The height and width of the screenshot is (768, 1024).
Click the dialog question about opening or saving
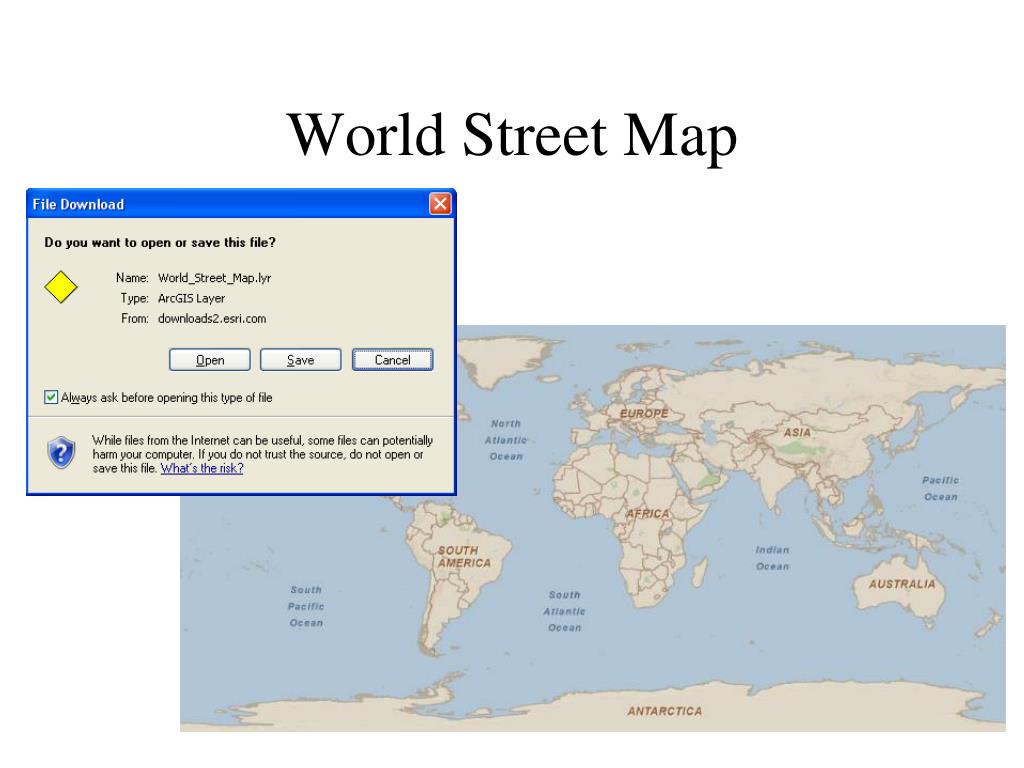(x=160, y=242)
